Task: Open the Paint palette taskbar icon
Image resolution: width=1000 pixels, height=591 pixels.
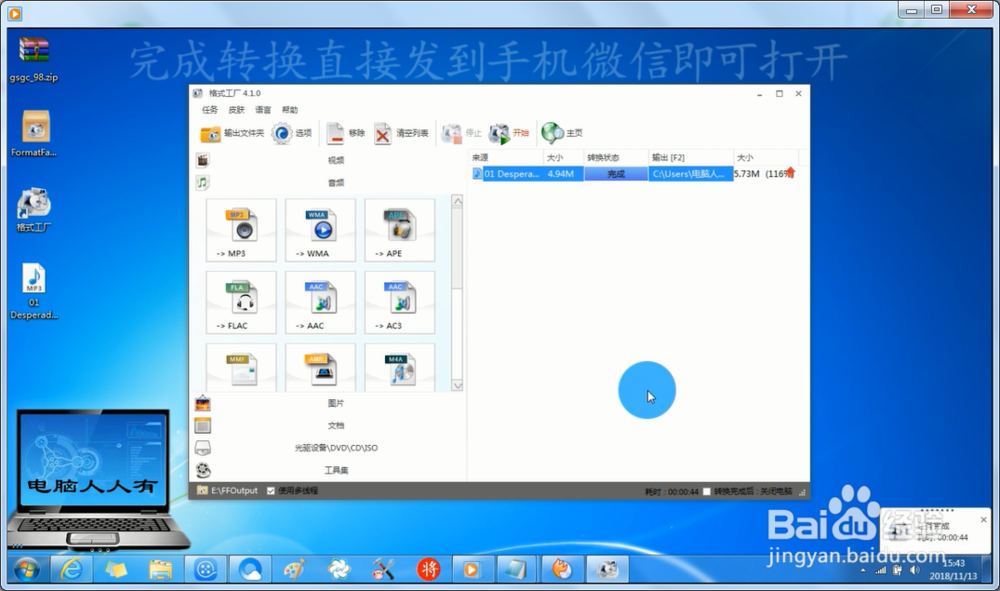Action: (x=294, y=569)
